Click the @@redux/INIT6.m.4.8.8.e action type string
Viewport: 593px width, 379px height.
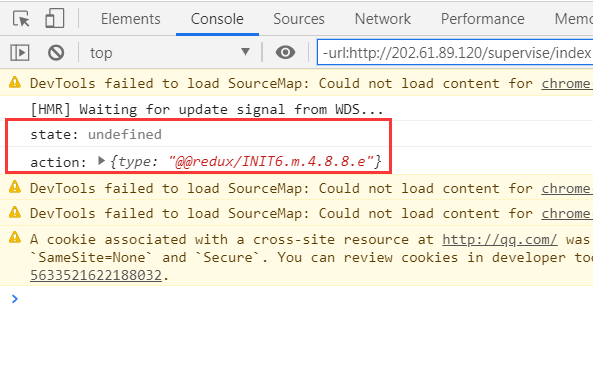point(271,162)
